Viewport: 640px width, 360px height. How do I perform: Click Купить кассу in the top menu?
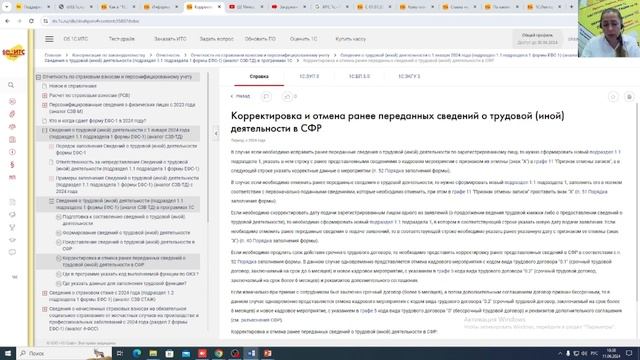point(351,39)
